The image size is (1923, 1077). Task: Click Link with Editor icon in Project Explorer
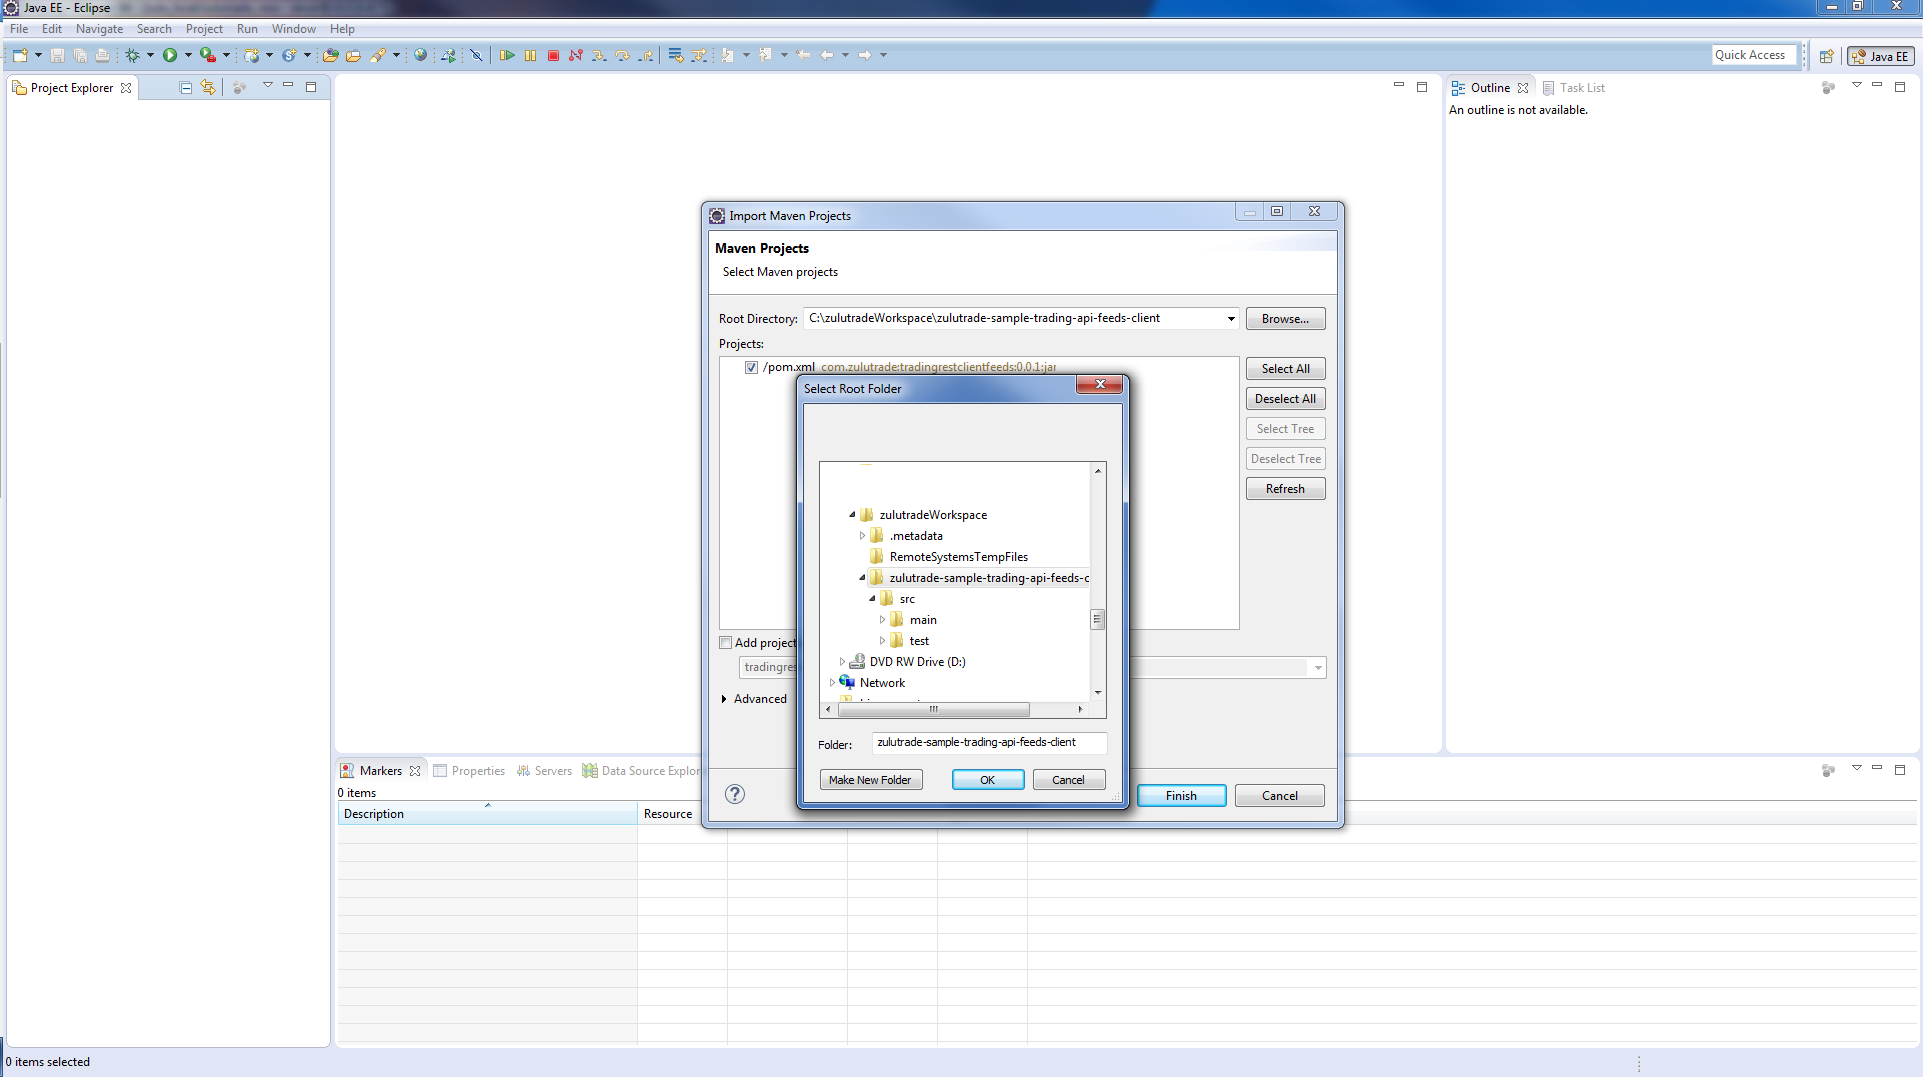tap(208, 88)
